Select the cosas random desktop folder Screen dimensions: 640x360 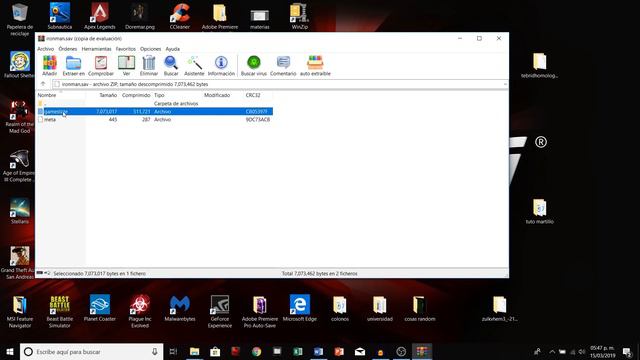(x=420, y=308)
